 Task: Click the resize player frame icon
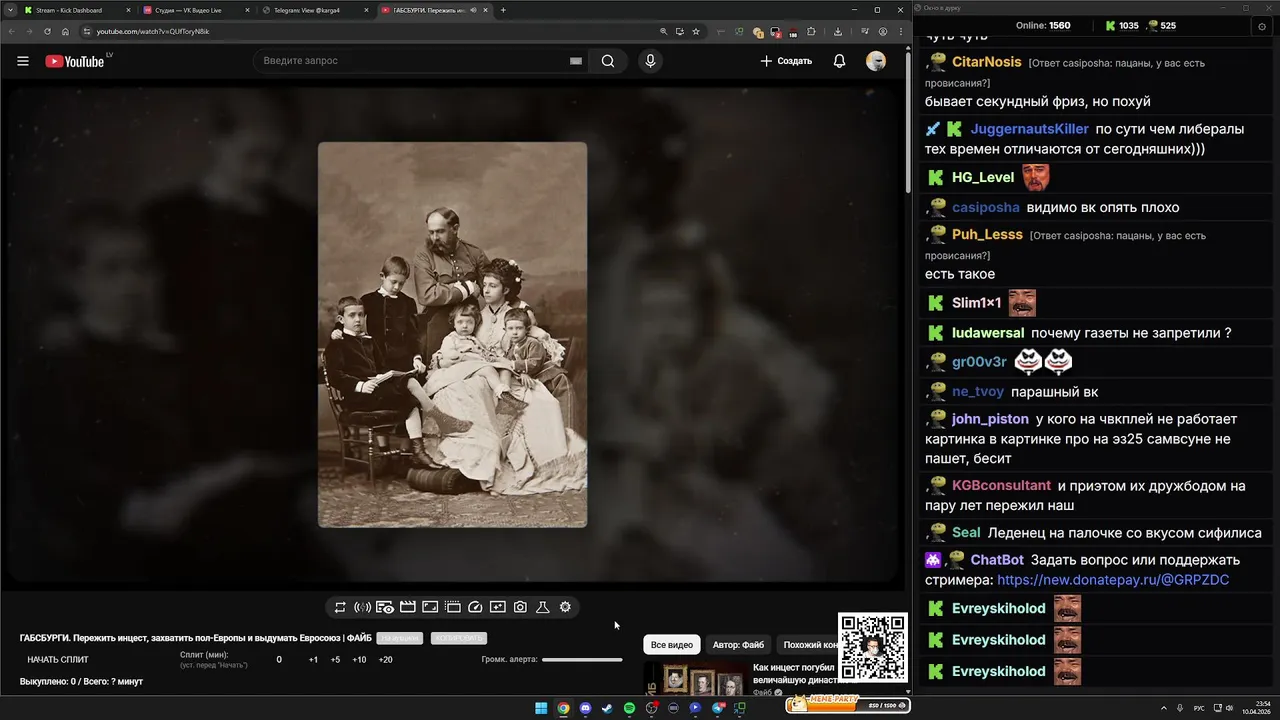430,607
